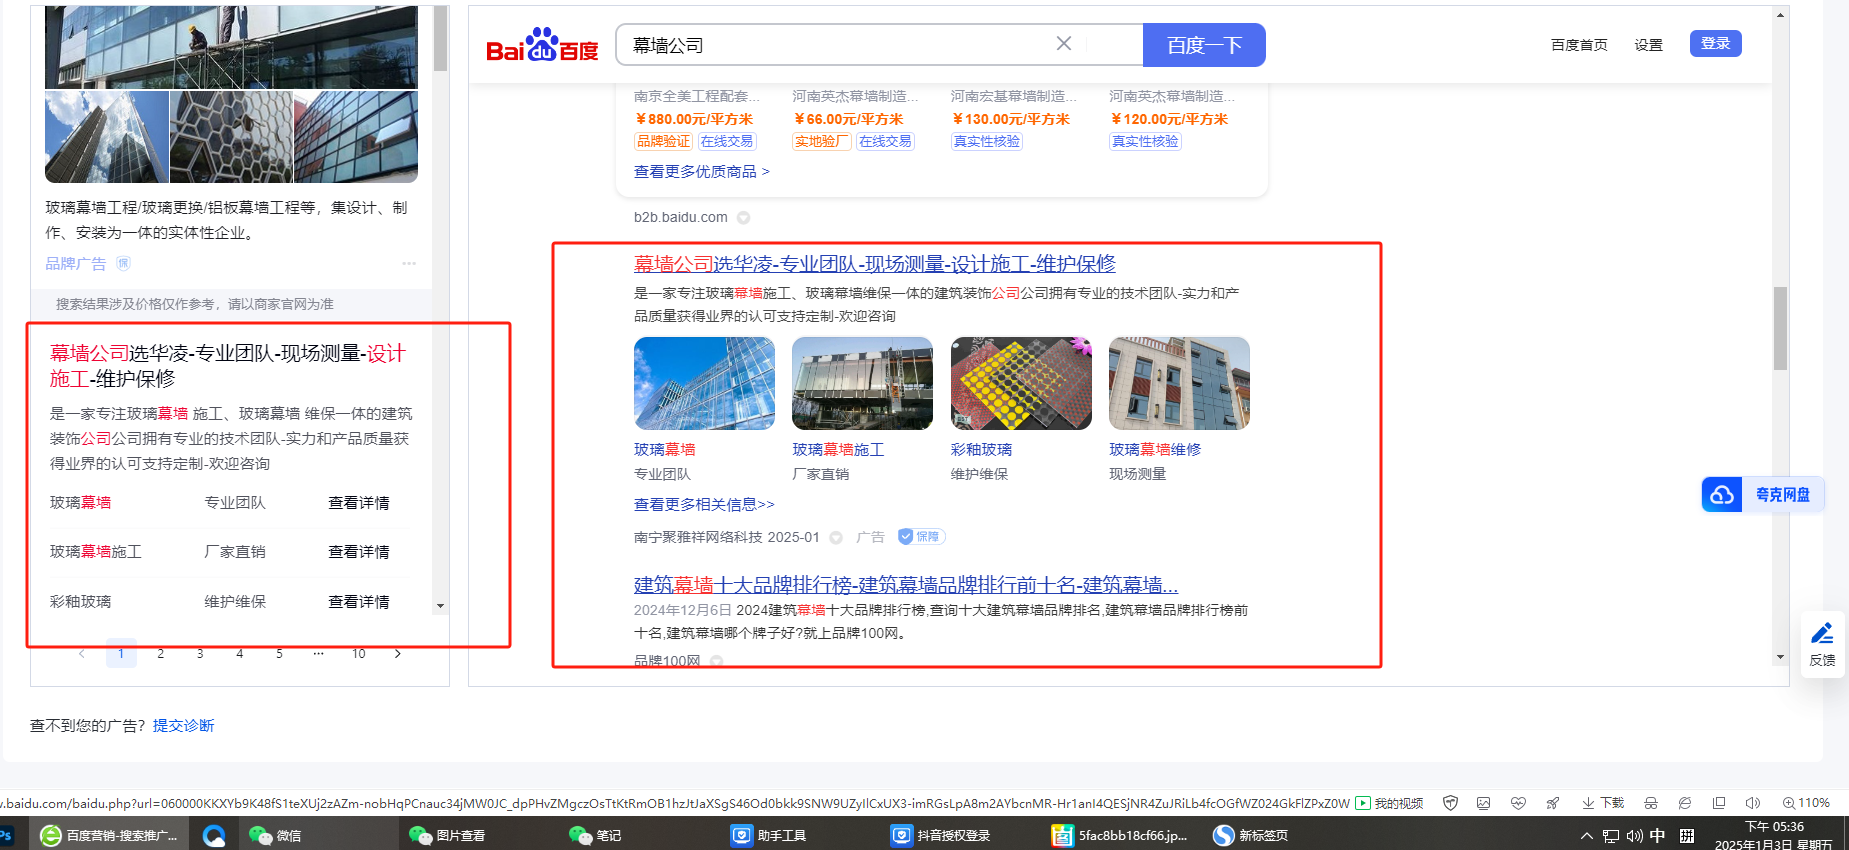
Task: Open 设置 settings link
Action: [x=1649, y=45]
